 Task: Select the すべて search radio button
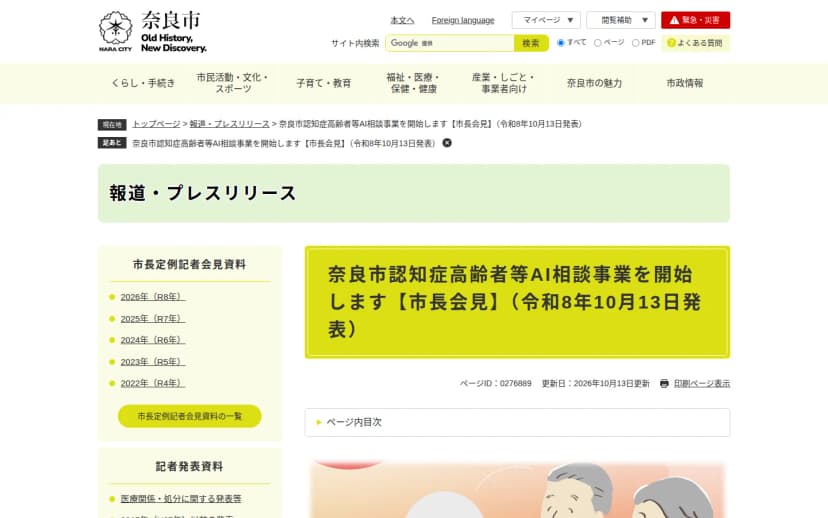561,43
